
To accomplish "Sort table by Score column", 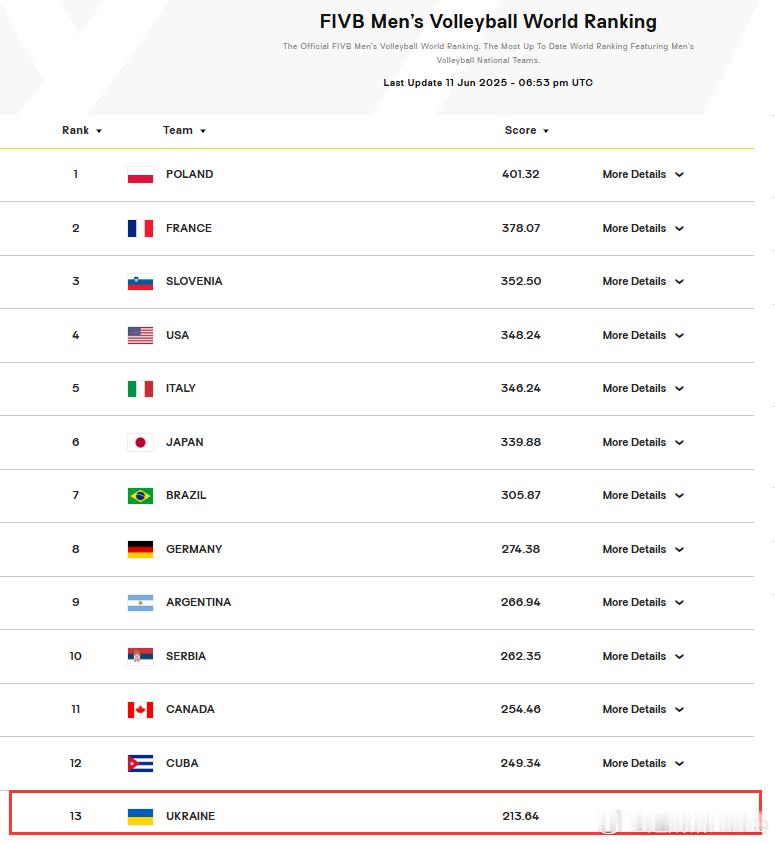I will tap(526, 131).
